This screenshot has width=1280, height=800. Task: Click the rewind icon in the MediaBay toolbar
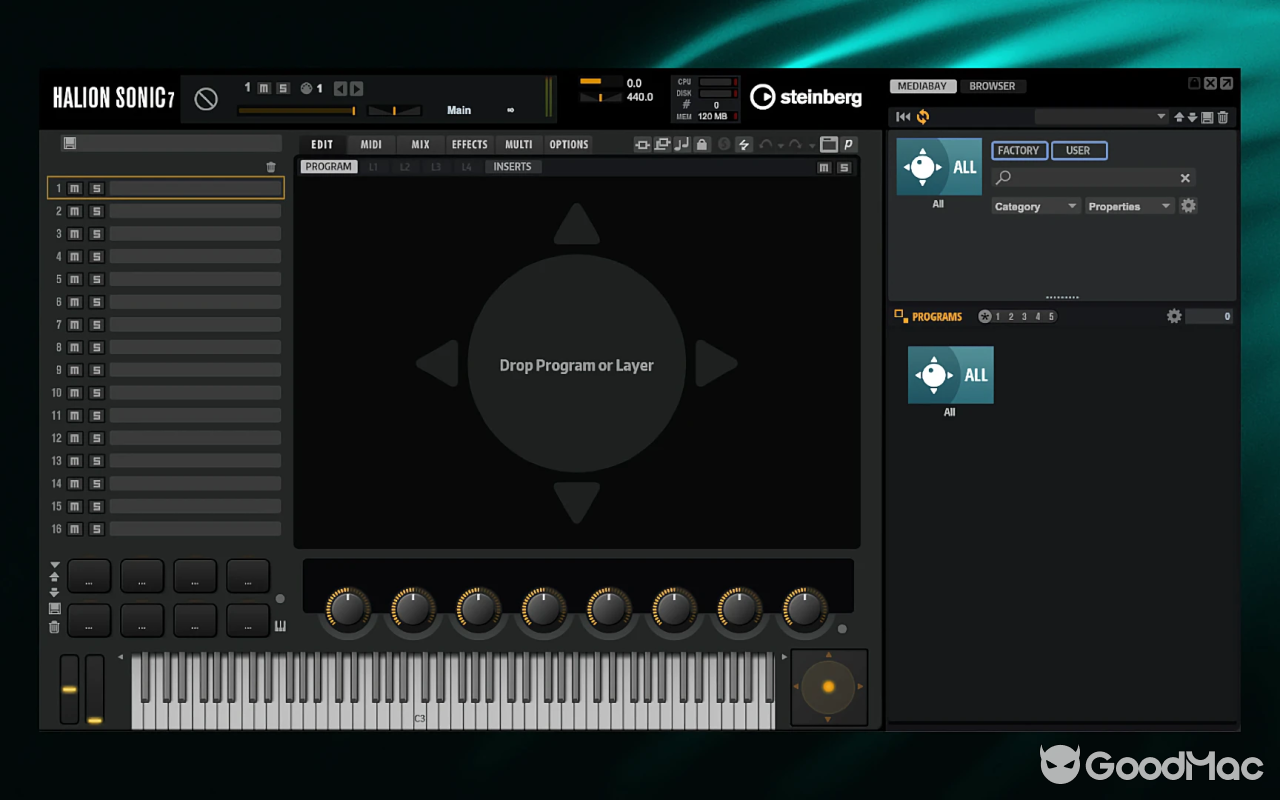tap(901, 116)
